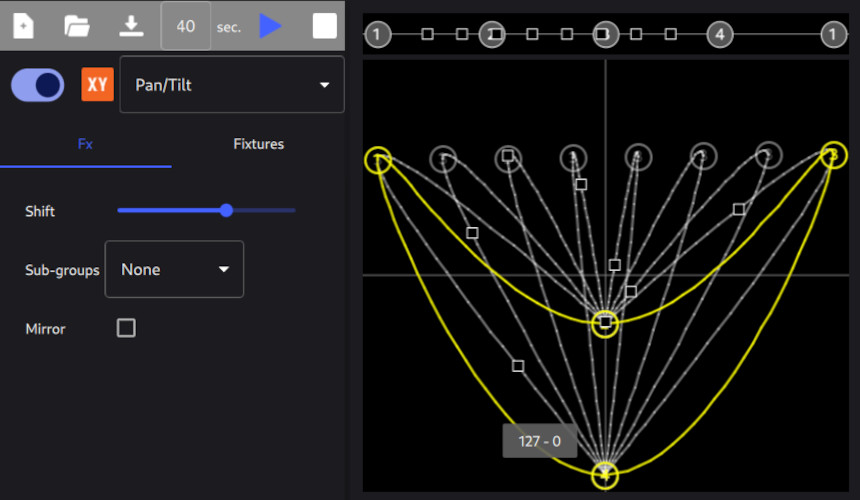Image resolution: width=860 pixels, height=500 pixels.
Task: Open the folder icon to load a file
Action: (77, 26)
